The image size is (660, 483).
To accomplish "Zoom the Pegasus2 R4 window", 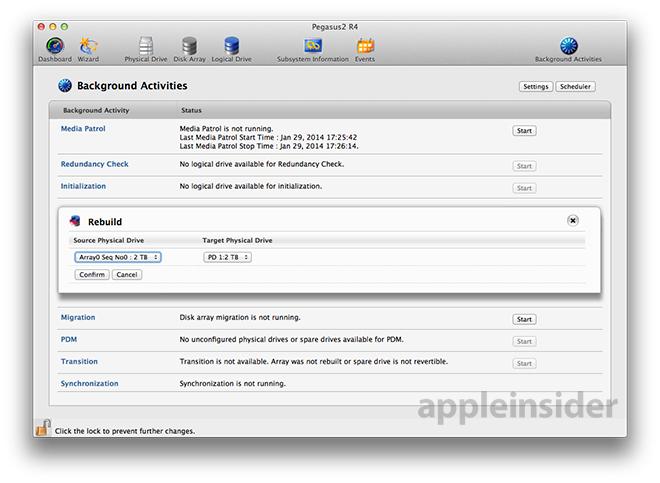I will (64, 27).
